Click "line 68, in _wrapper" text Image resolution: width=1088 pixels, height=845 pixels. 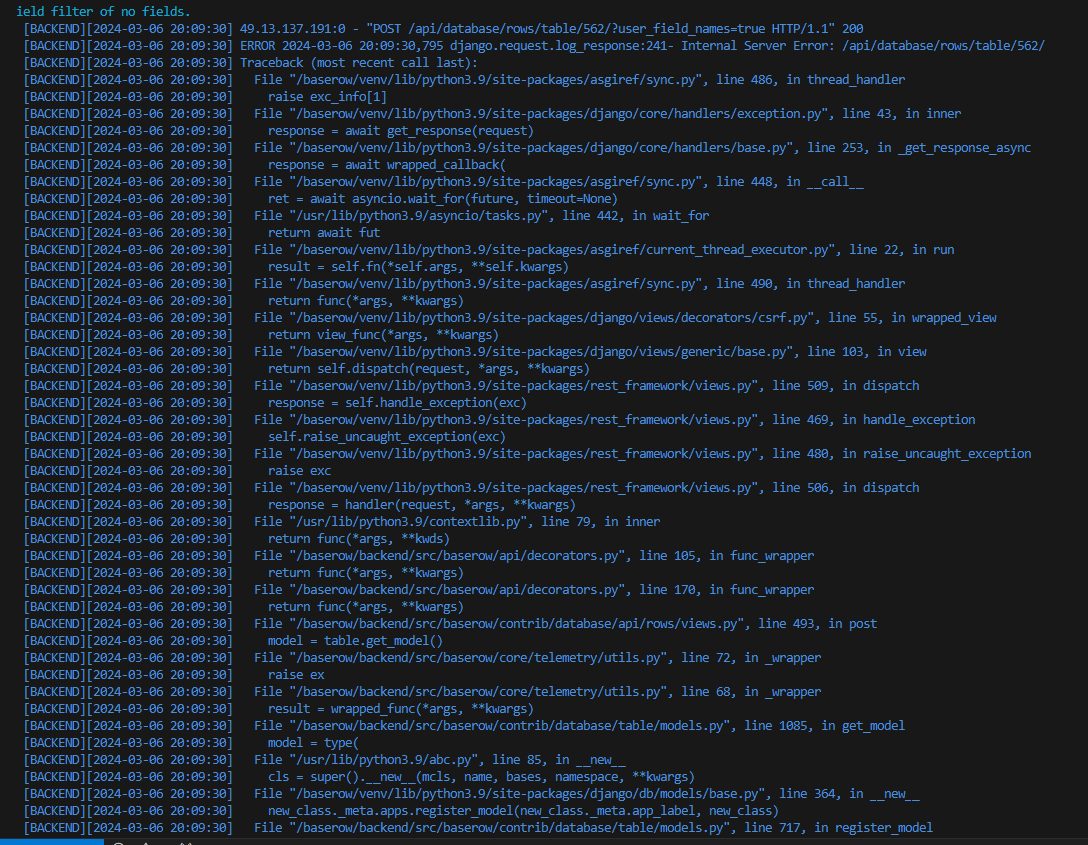point(751,691)
